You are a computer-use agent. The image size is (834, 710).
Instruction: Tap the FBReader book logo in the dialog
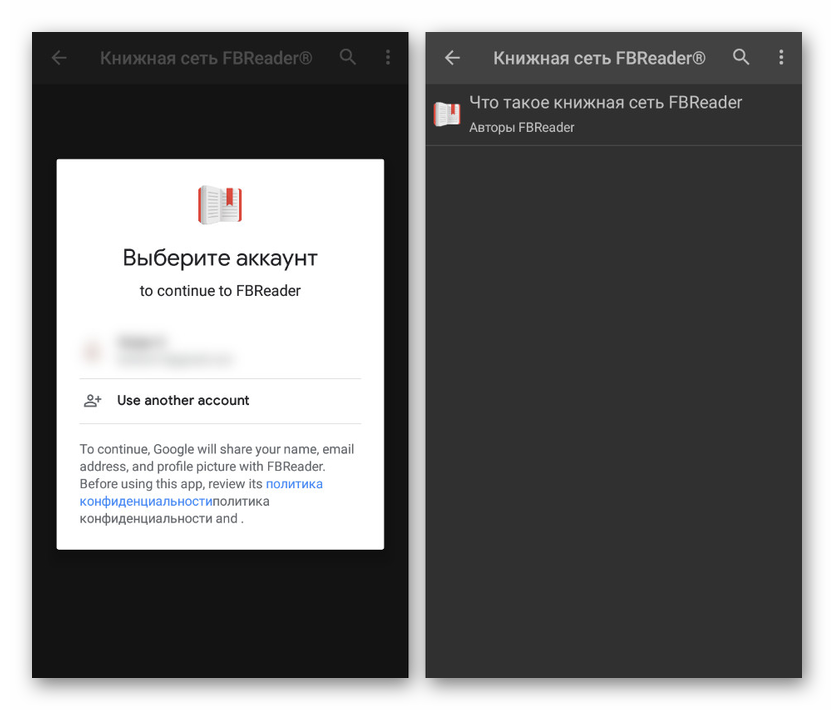[x=220, y=205]
